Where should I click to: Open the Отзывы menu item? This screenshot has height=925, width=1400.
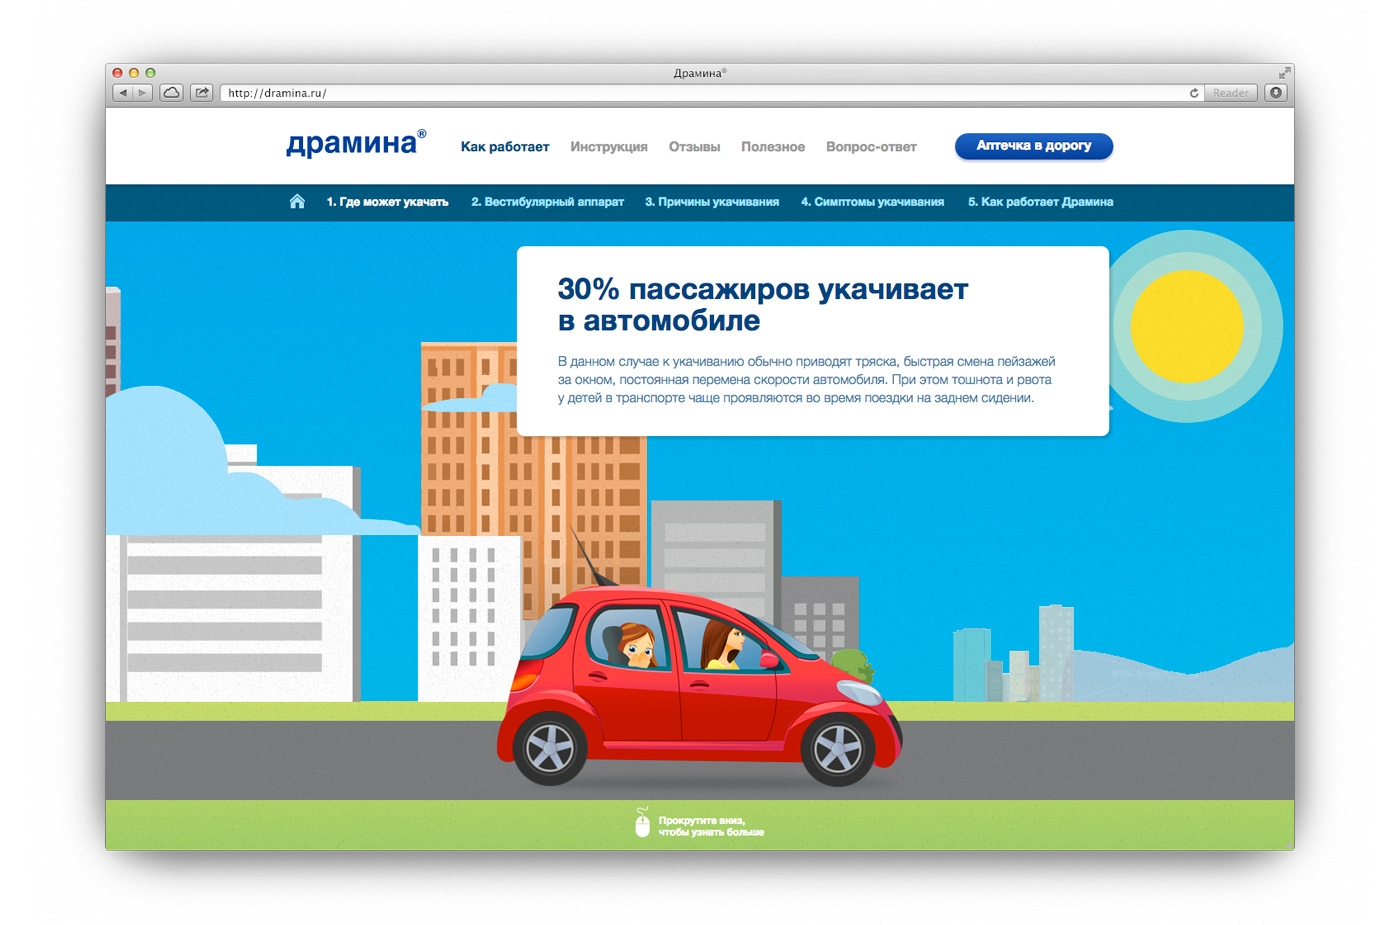[x=694, y=147]
